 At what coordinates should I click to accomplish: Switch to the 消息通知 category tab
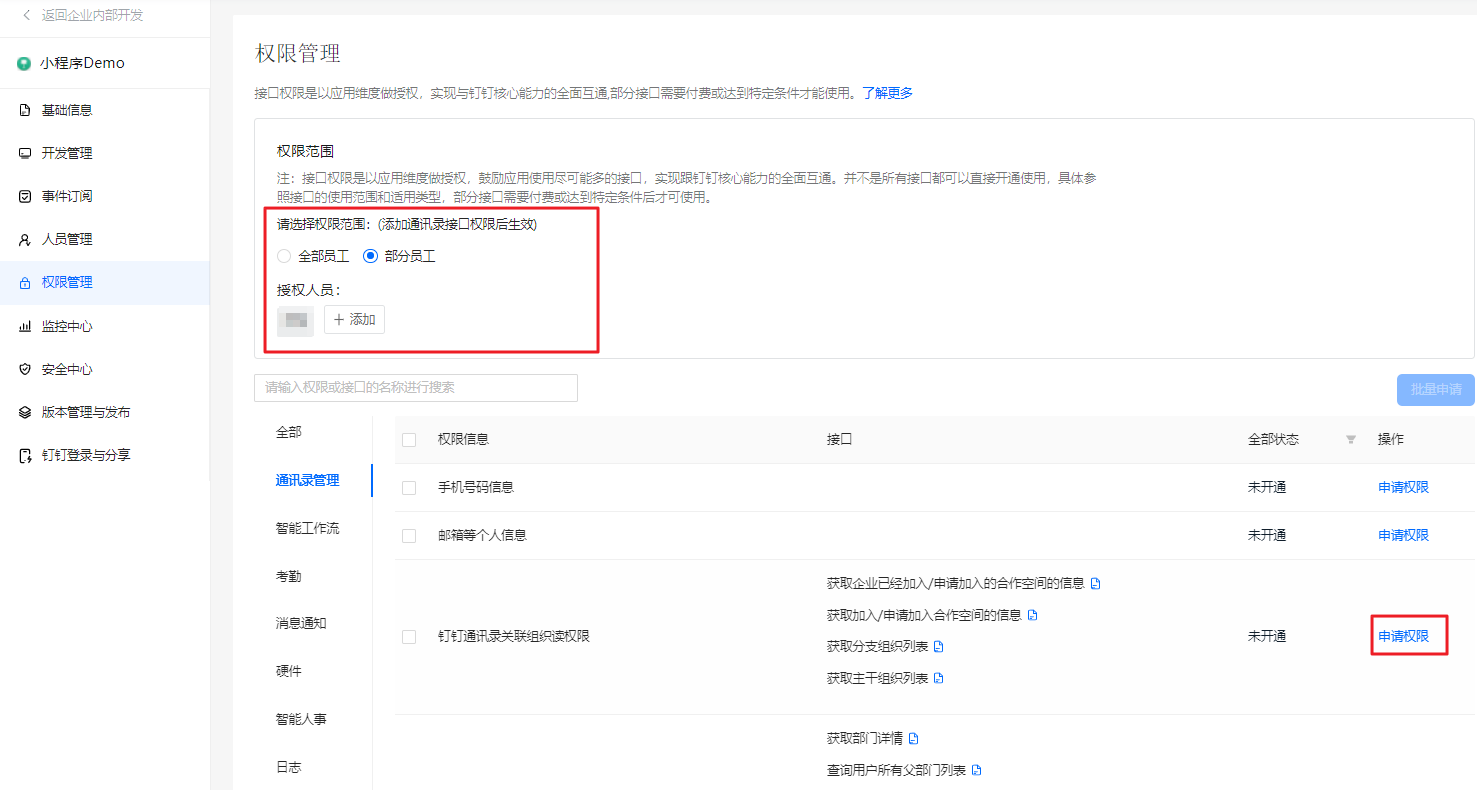tap(301, 623)
